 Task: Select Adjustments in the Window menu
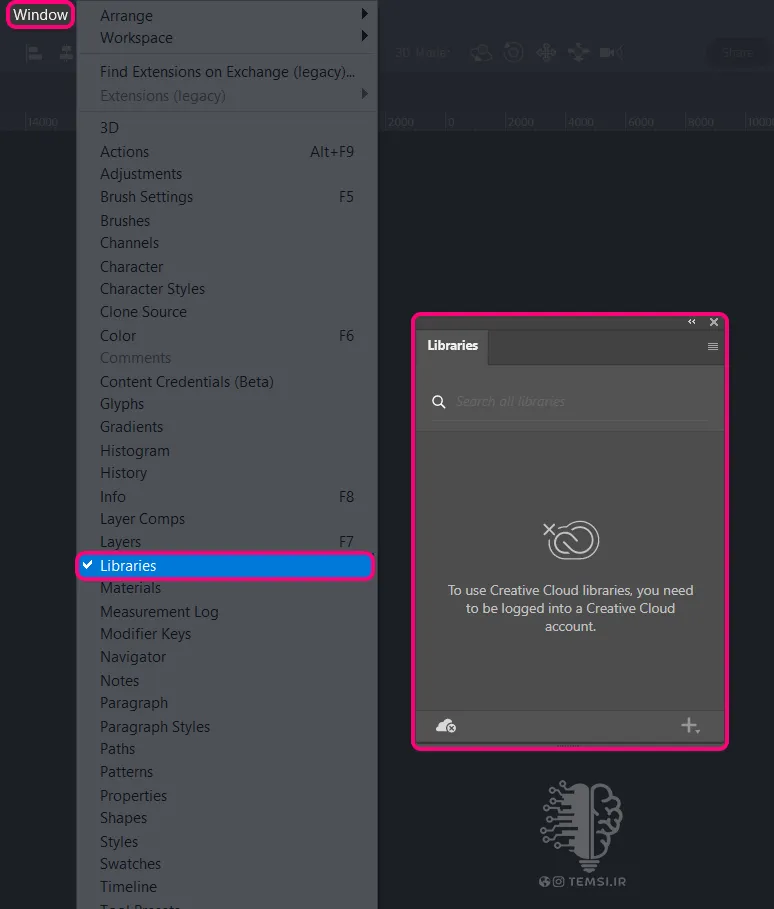227,174
